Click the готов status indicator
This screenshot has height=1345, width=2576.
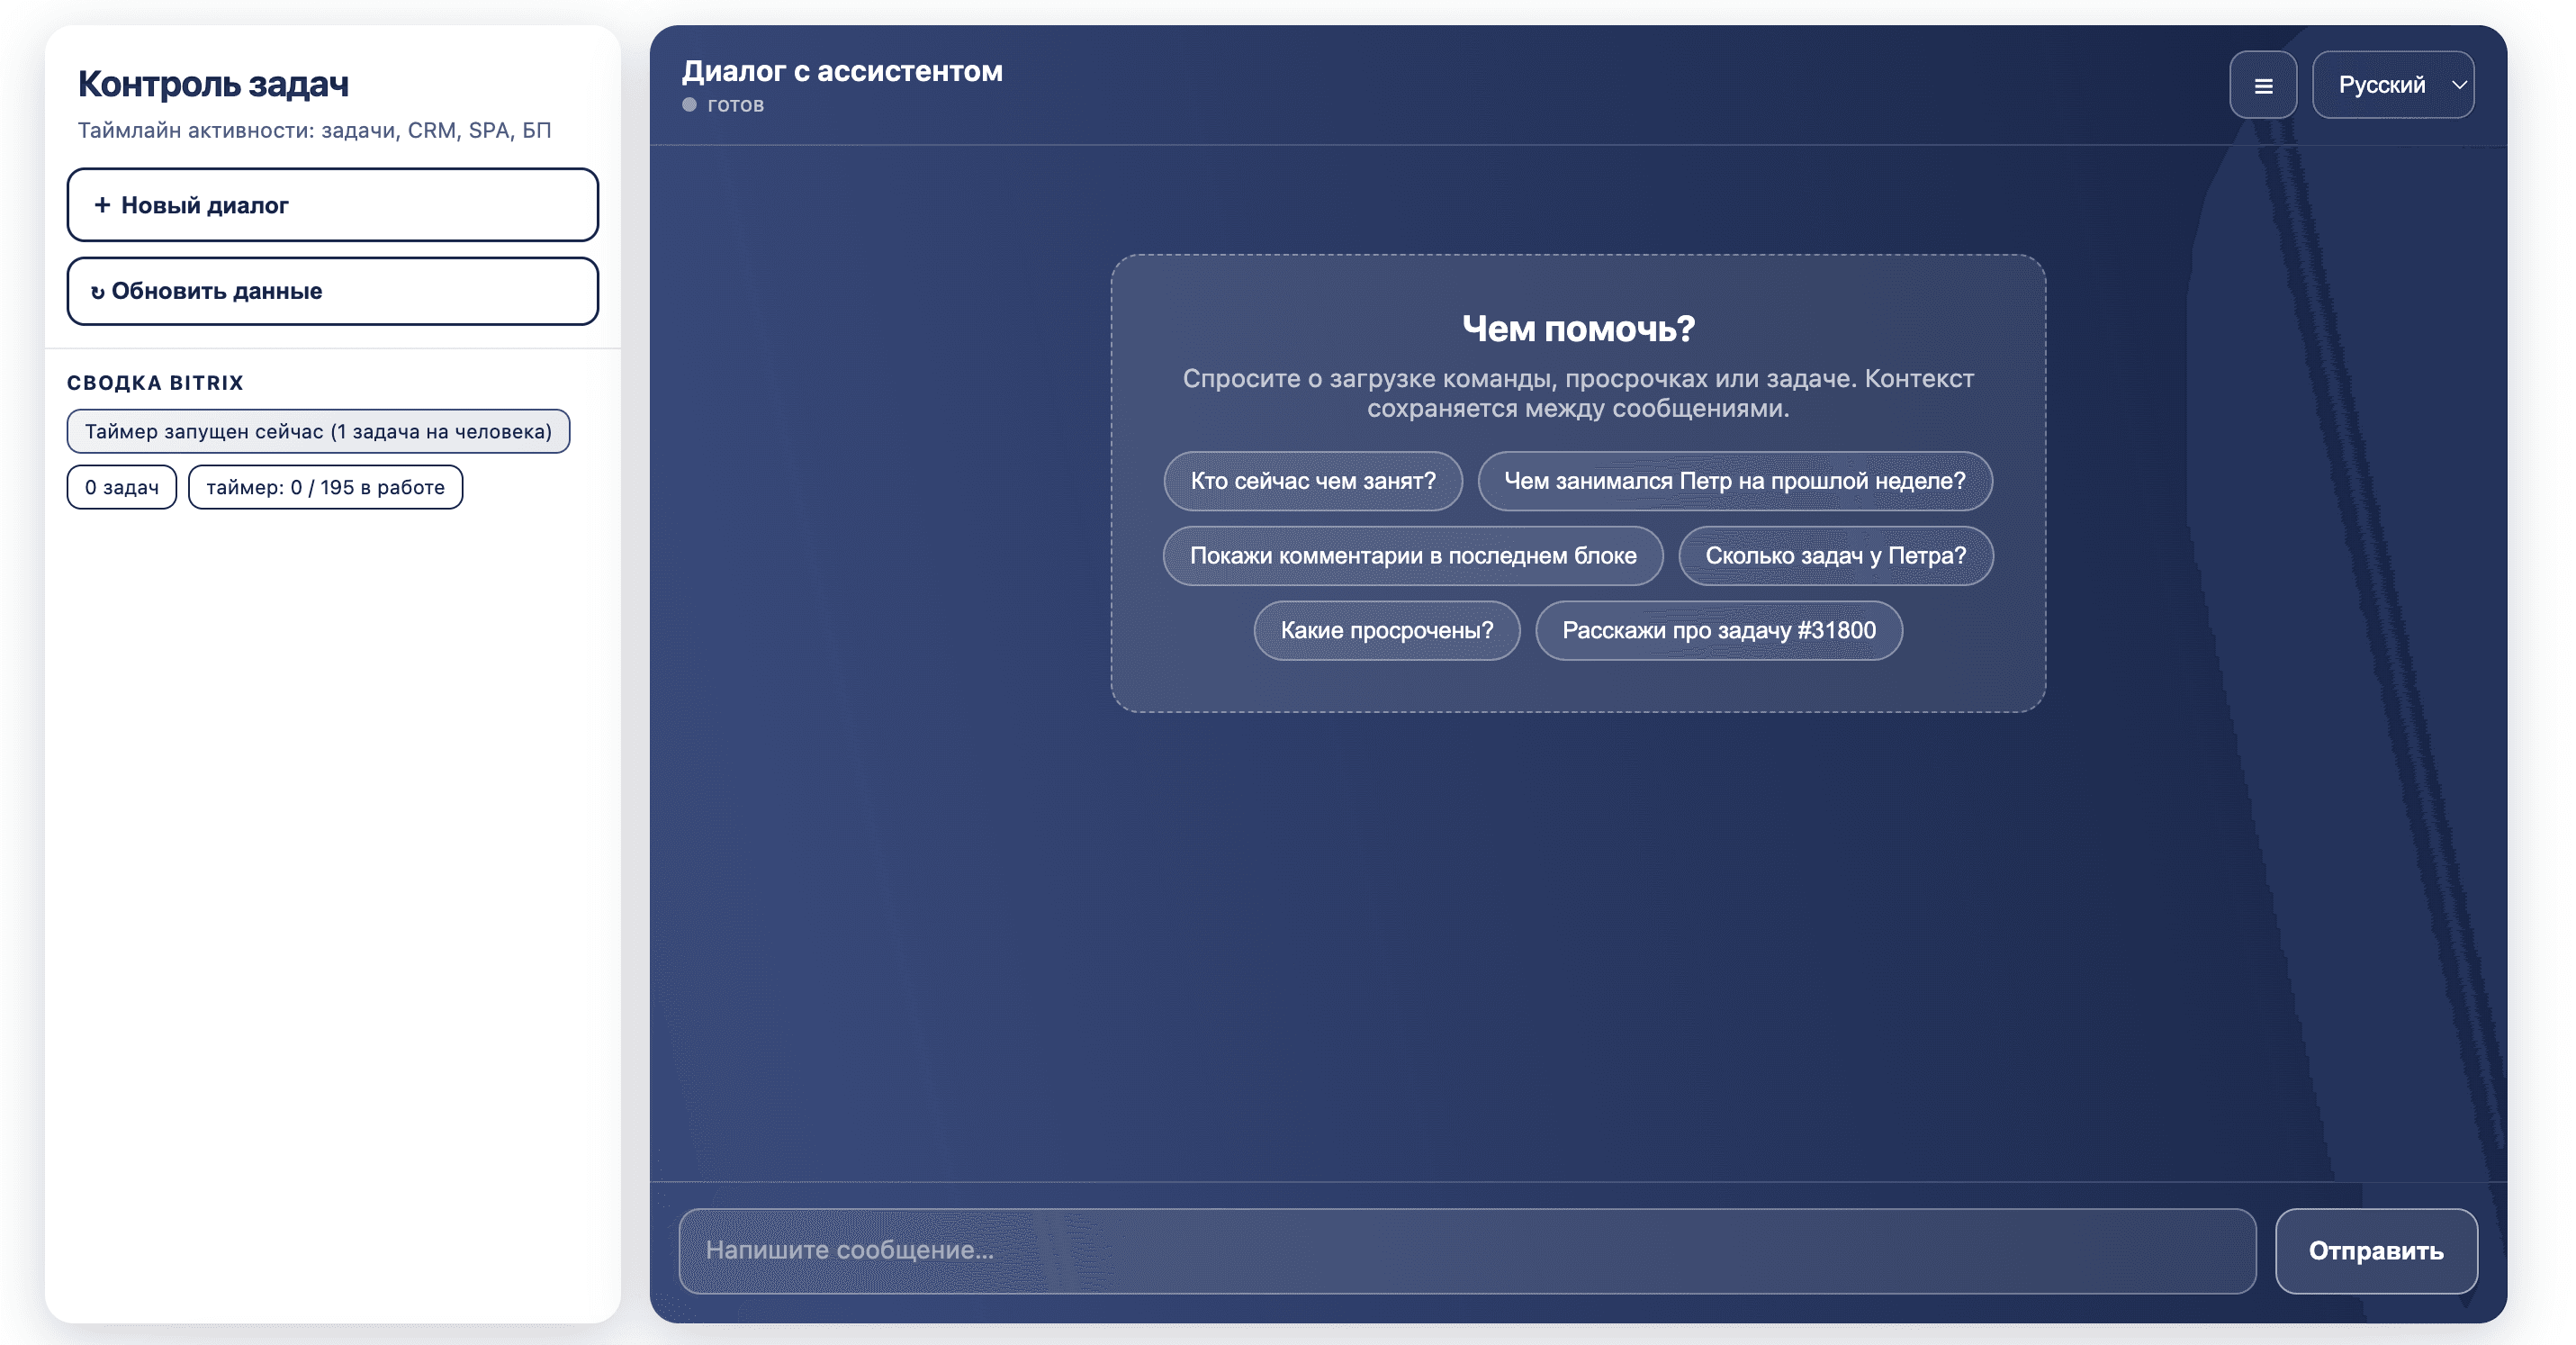pyautogui.click(x=723, y=105)
